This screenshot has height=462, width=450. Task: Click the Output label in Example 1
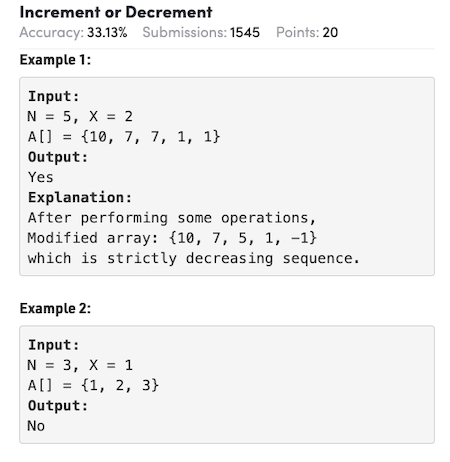point(58,157)
